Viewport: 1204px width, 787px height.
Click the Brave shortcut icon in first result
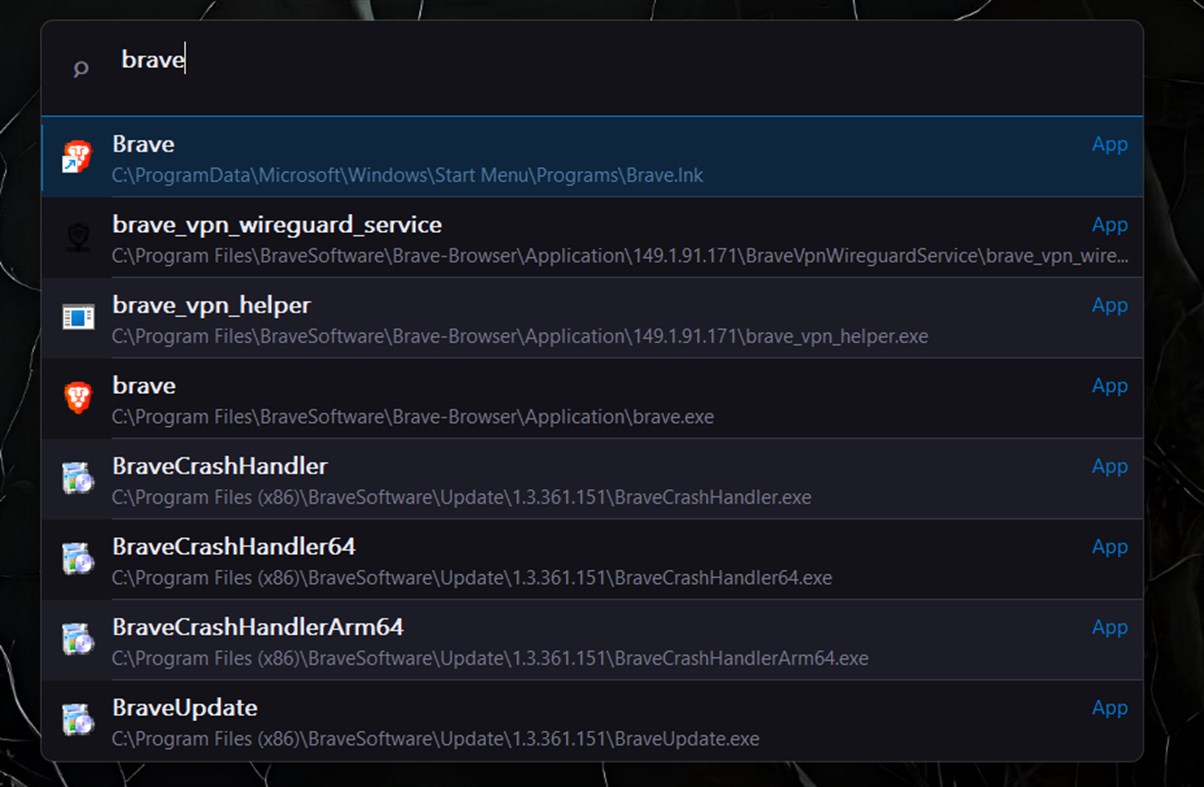pos(77,157)
